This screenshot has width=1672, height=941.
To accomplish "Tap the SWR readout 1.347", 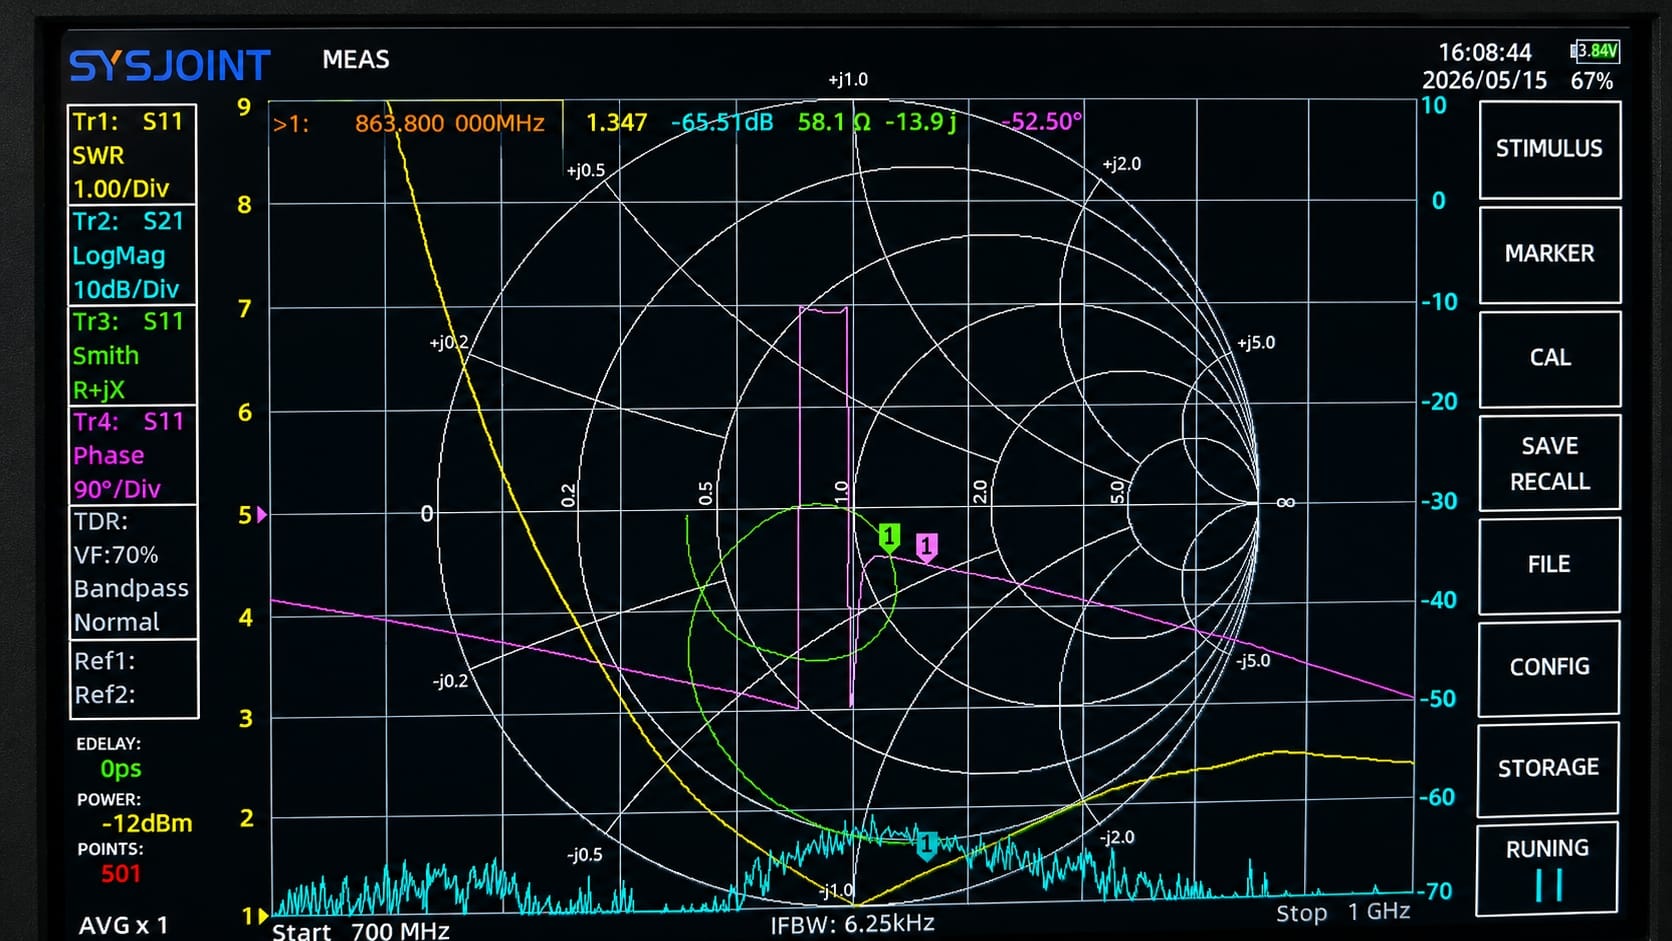I will pos(616,123).
